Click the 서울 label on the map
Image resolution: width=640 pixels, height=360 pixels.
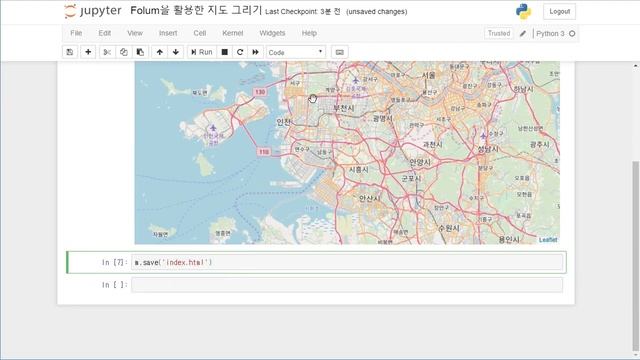click(x=429, y=75)
